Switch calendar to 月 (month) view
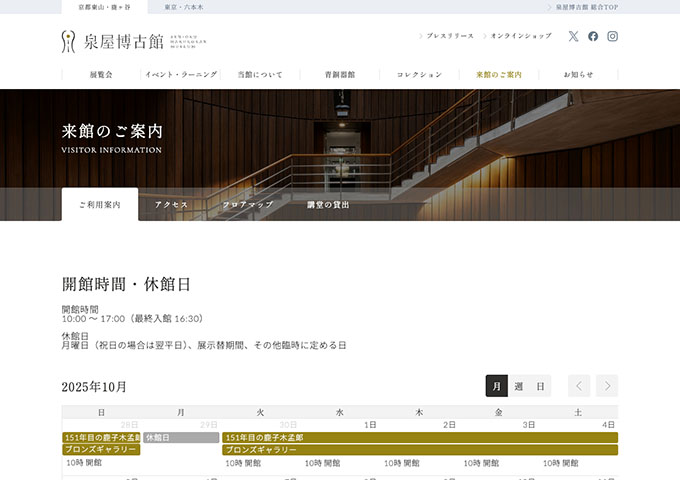The height and width of the screenshot is (480, 680). (x=496, y=386)
